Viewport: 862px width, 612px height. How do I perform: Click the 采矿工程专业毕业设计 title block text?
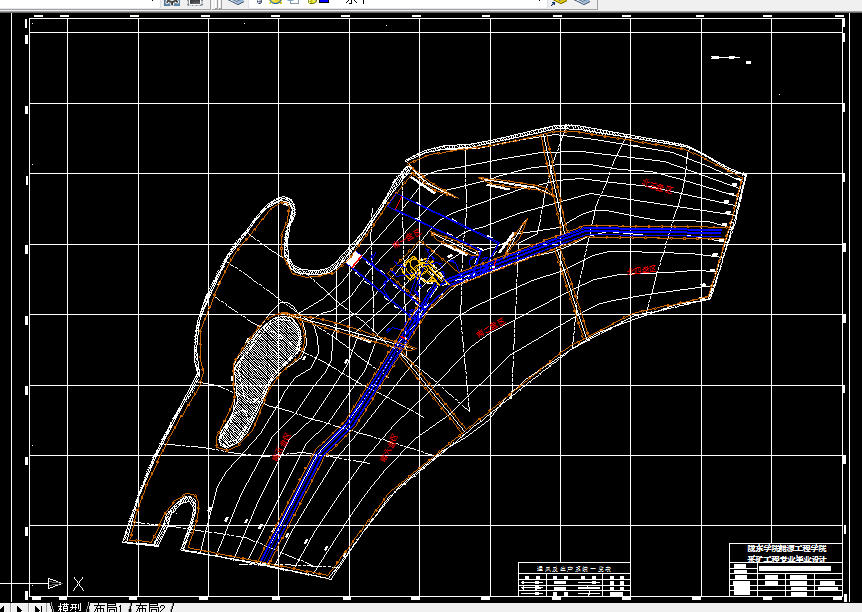[x=787, y=559]
